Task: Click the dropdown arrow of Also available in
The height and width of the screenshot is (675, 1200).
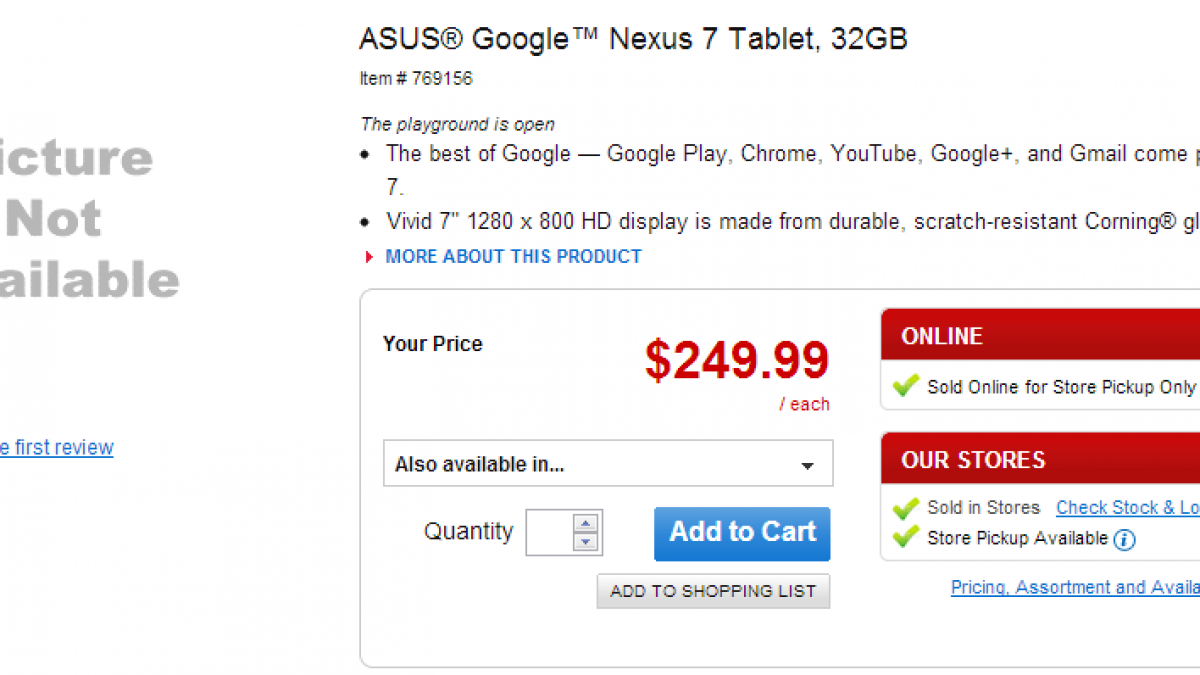Action: 807,466
